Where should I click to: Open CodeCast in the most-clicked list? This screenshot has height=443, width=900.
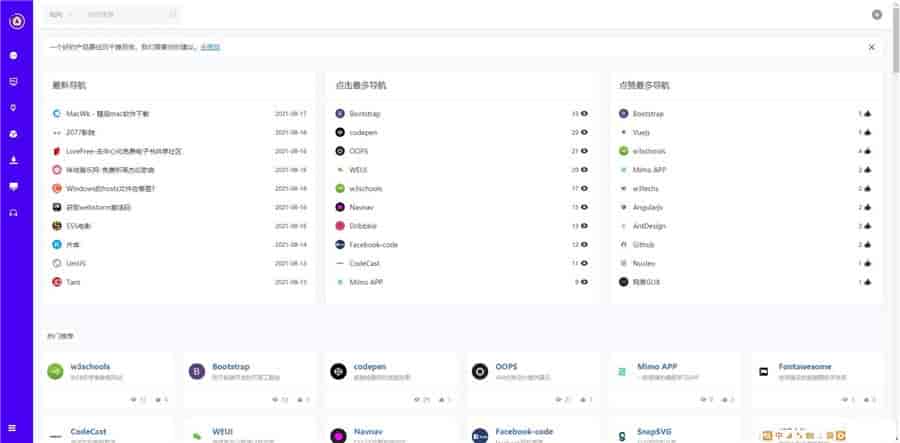click(364, 263)
